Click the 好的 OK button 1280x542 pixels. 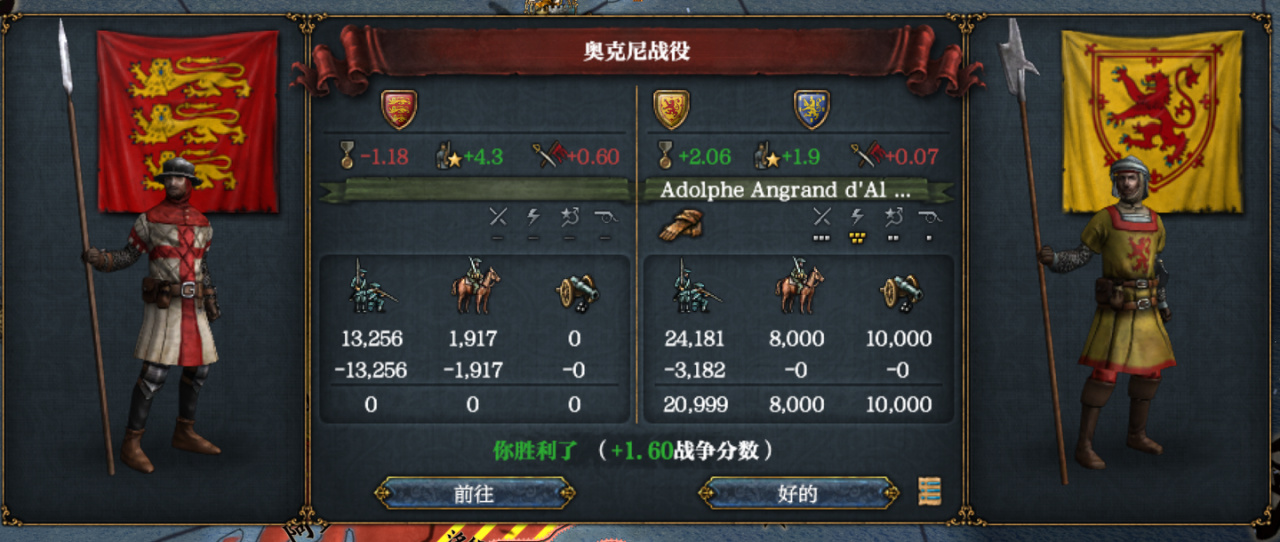coord(798,493)
